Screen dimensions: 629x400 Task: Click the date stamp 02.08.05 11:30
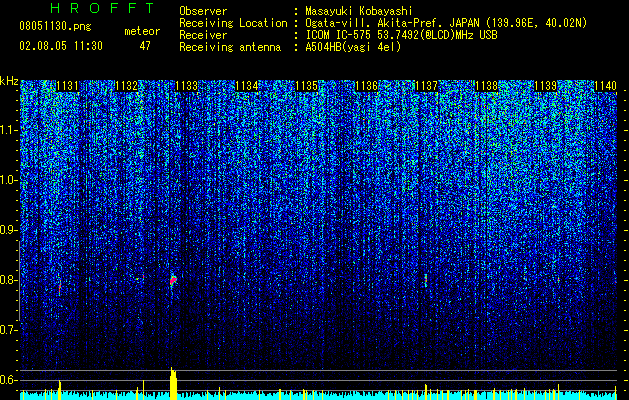(x=61, y=46)
